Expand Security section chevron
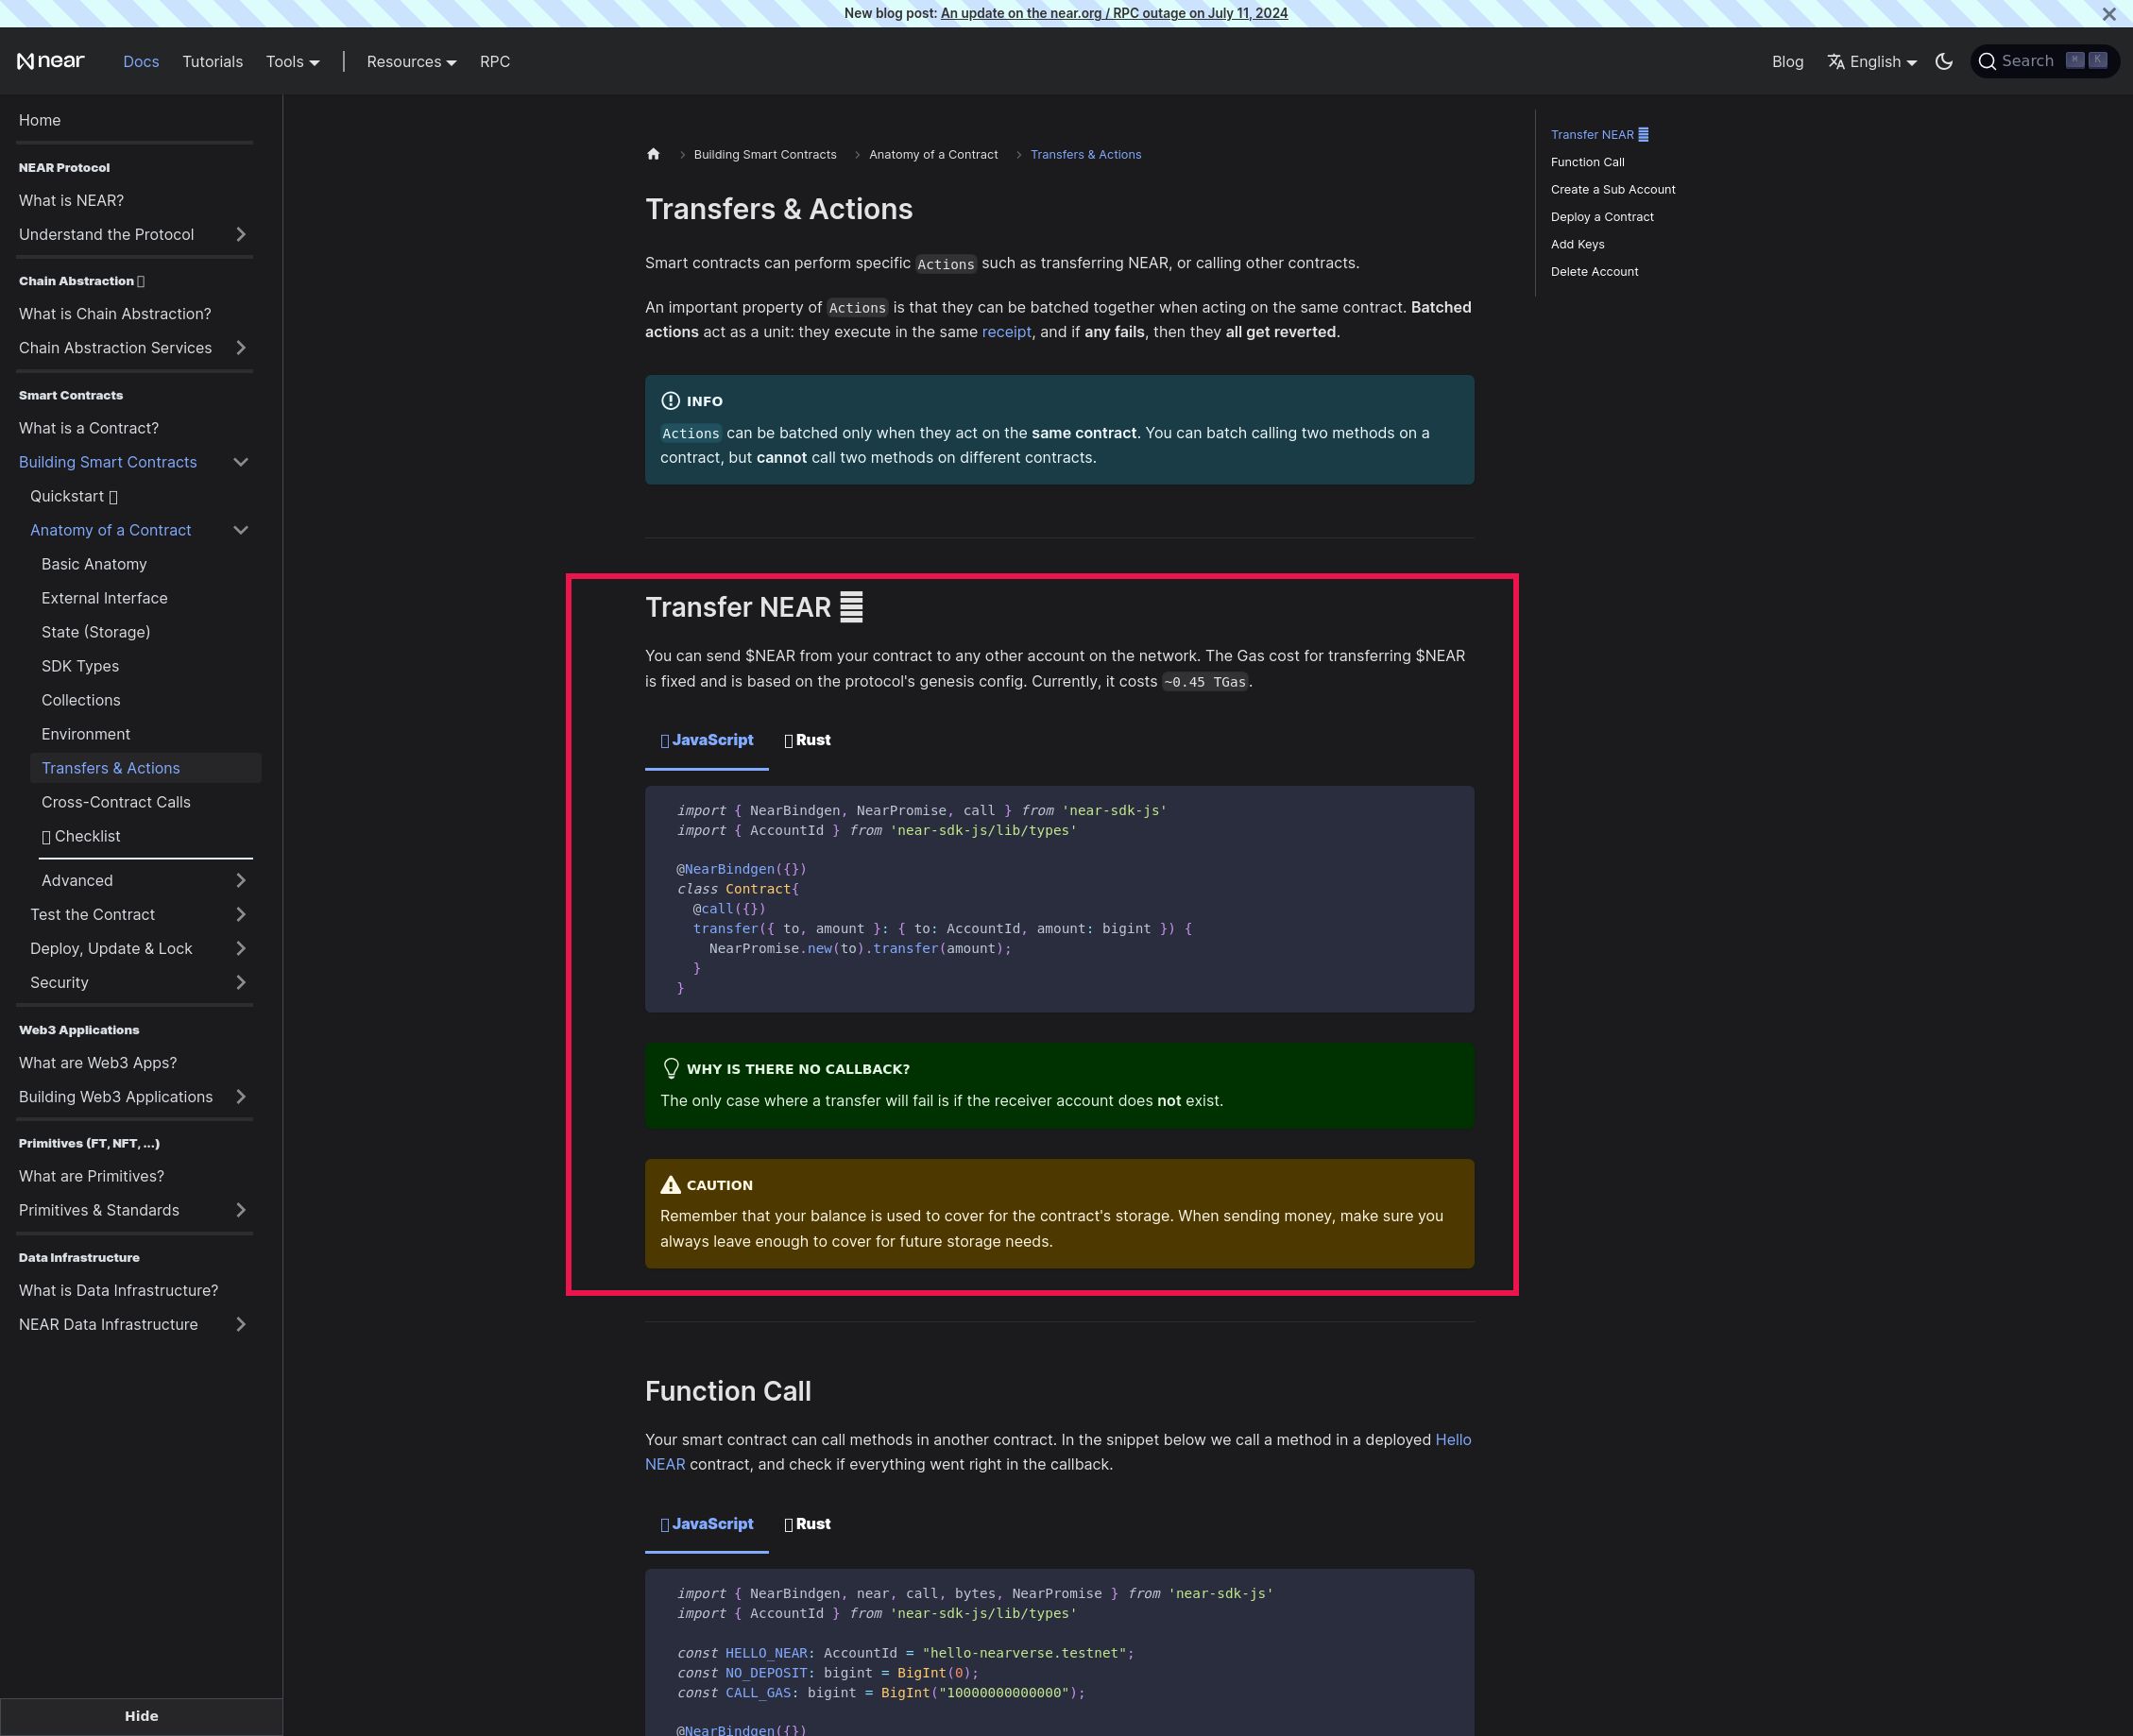Screen dimensions: 2133x1736 tap(241, 982)
